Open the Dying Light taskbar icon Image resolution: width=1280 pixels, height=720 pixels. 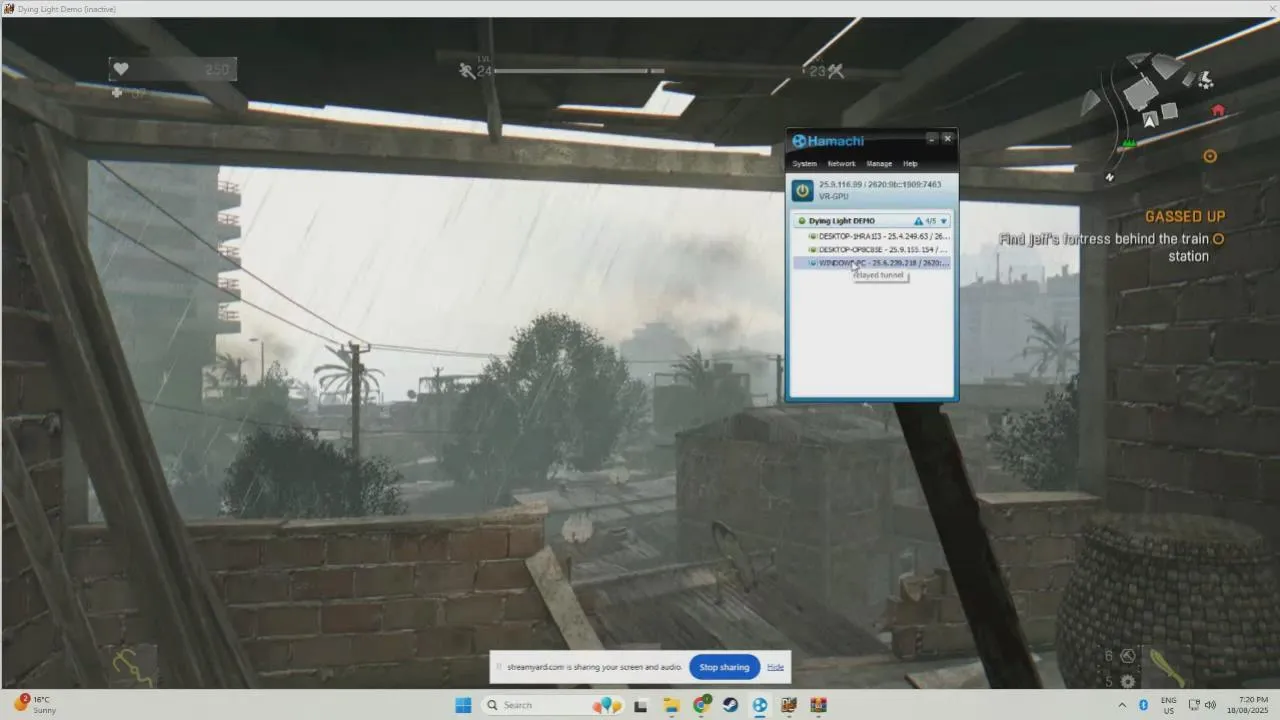[x=789, y=705]
